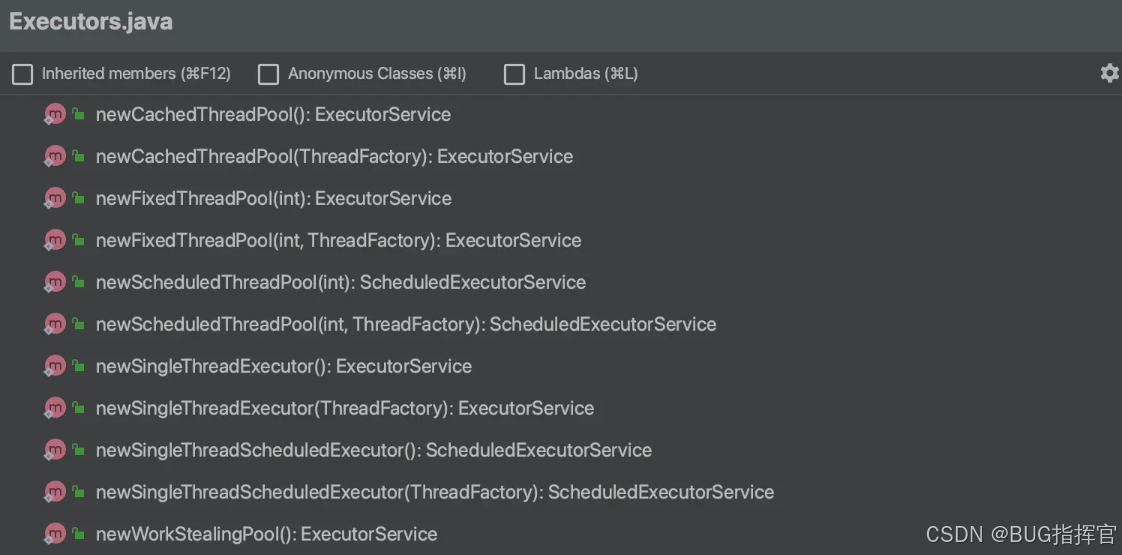The height and width of the screenshot is (555, 1122).
Task: Click green public lock icon on newSingleThreadScheduledExecutor()
Action: pyautogui.click(x=78, y=450)
